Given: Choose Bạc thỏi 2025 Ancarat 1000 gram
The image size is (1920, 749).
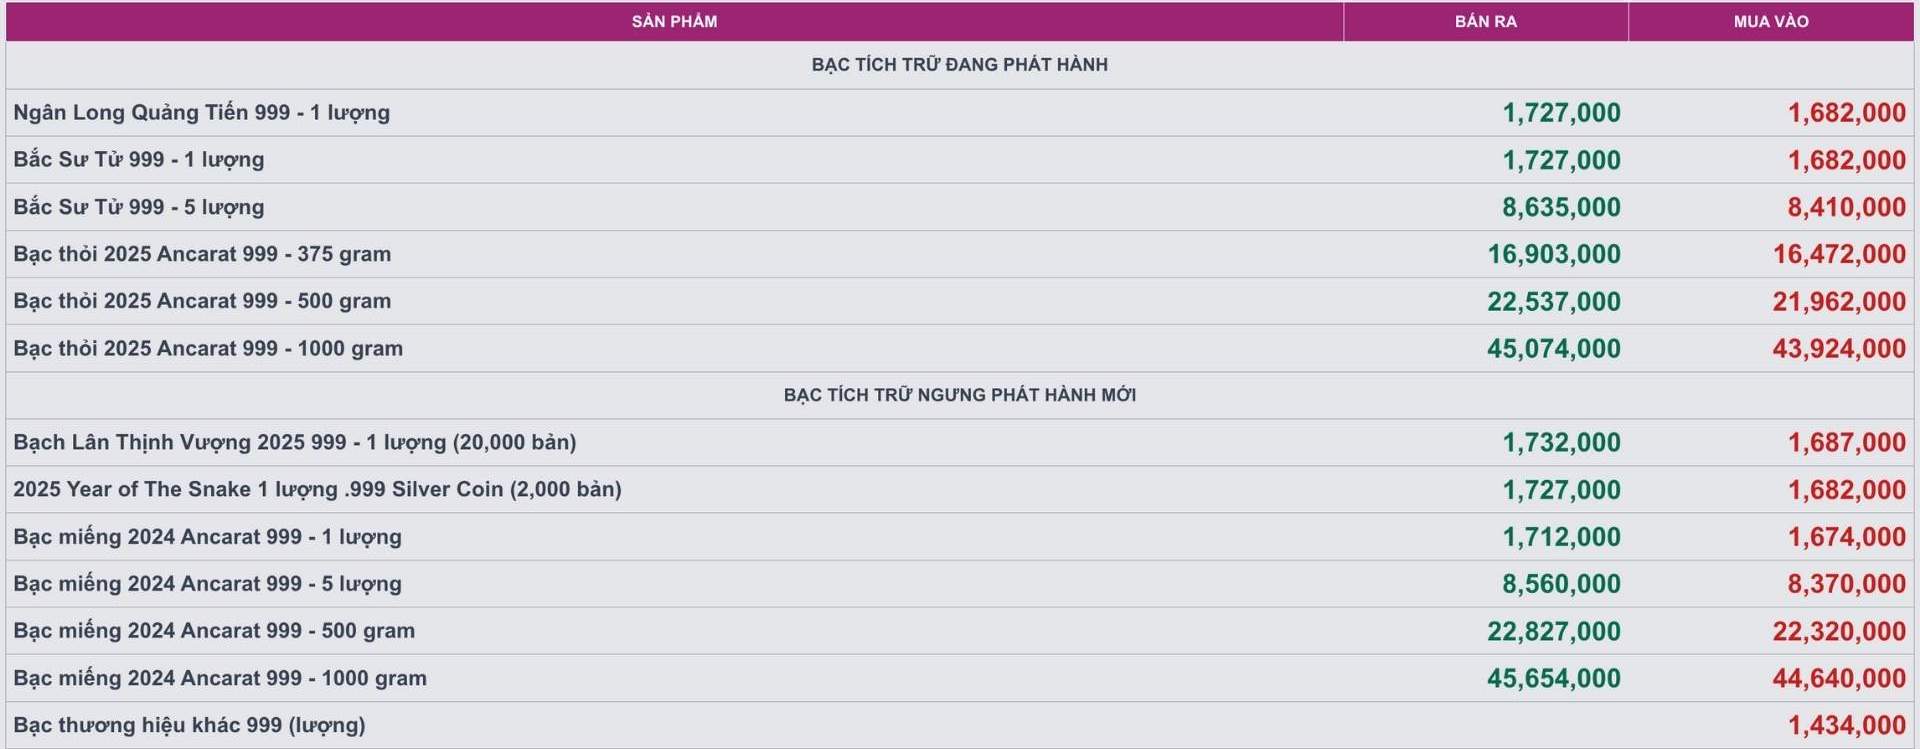Looking at the screenshot, I should coord(207,348).
